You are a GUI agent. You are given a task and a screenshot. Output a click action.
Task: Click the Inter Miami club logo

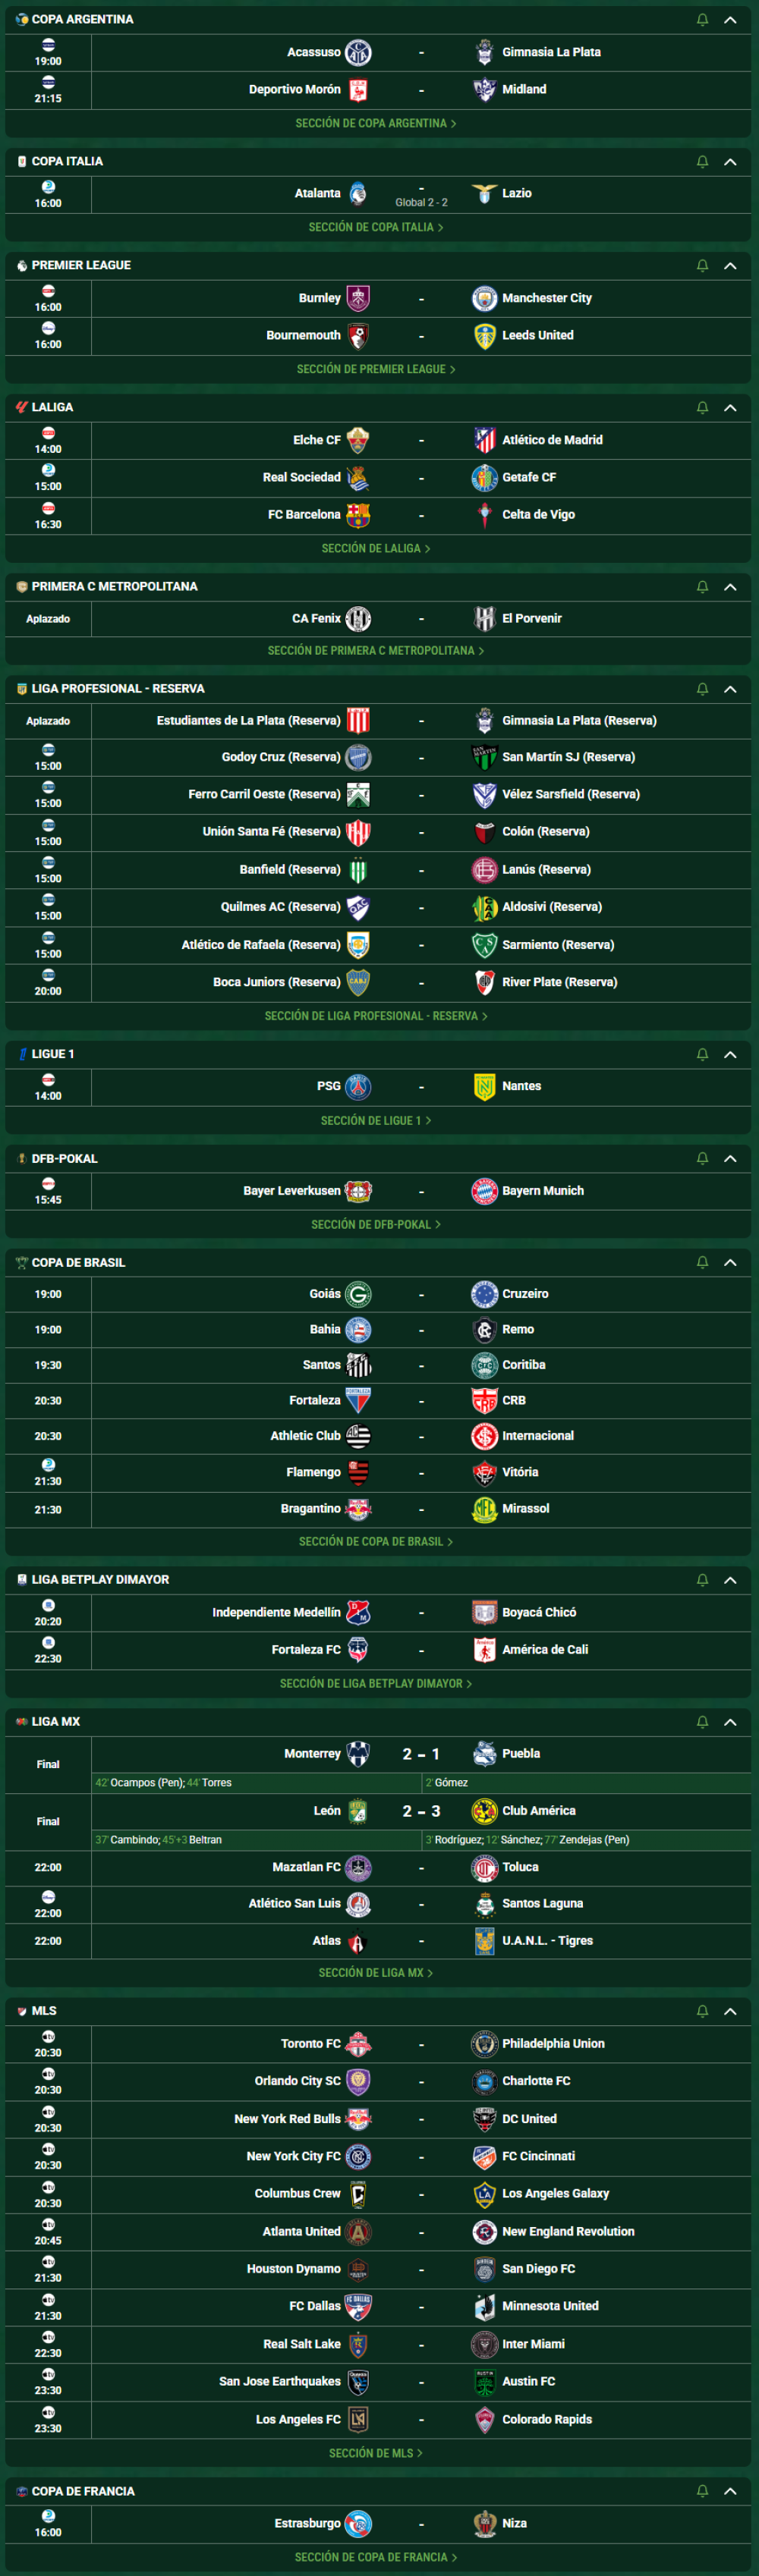point(484,2344)
